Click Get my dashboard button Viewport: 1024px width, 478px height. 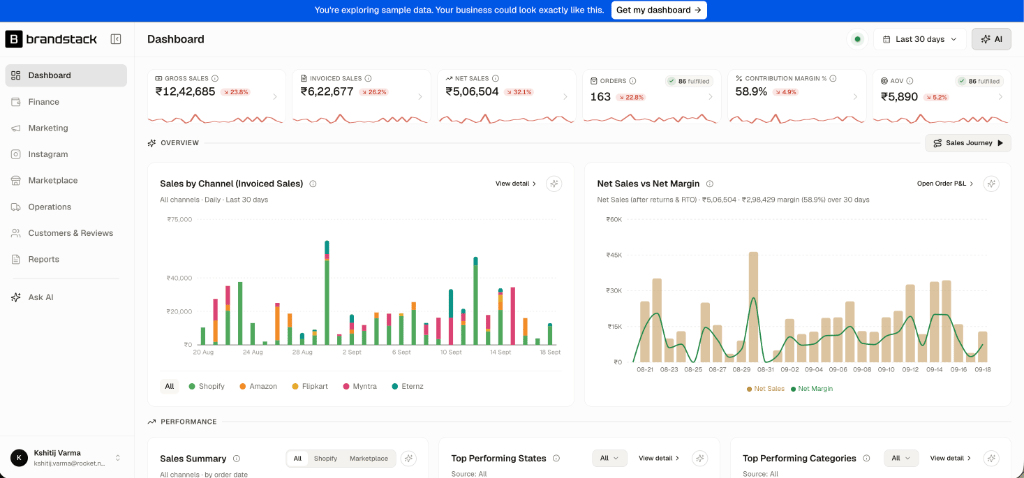point(659,10)
